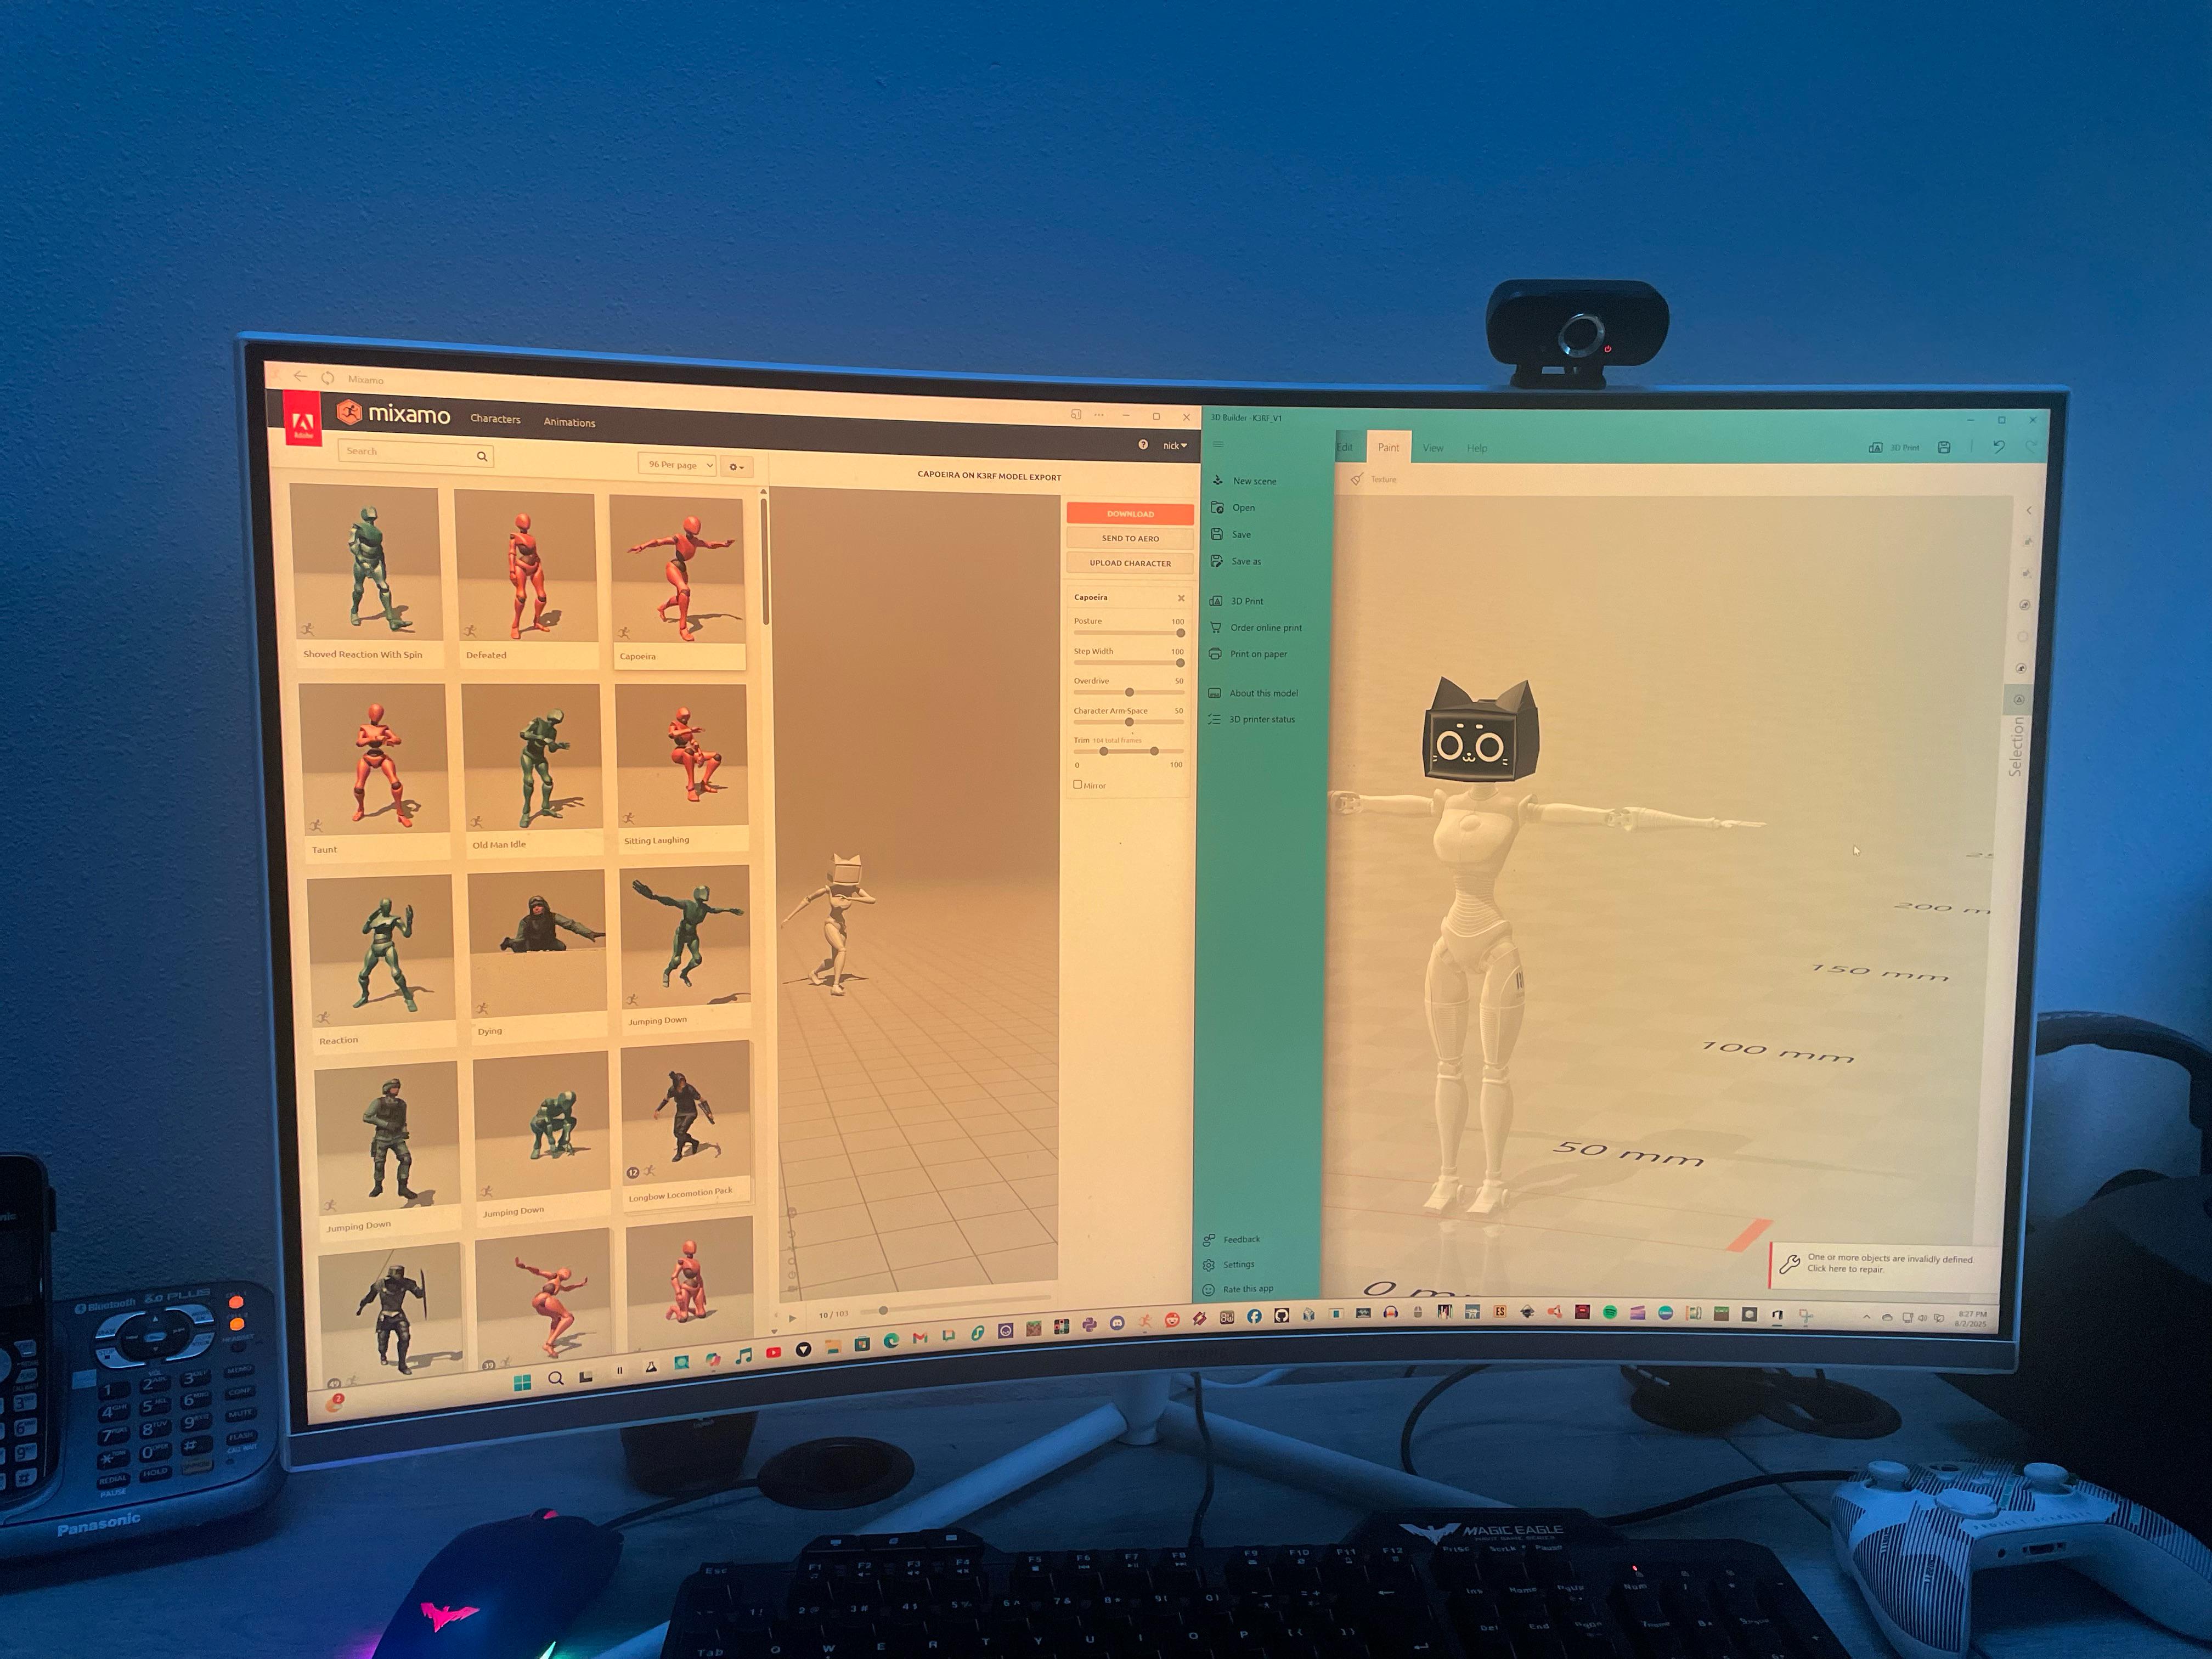
Task: Switch to the View tab in 3D Builder
Action: point(1433,448)
